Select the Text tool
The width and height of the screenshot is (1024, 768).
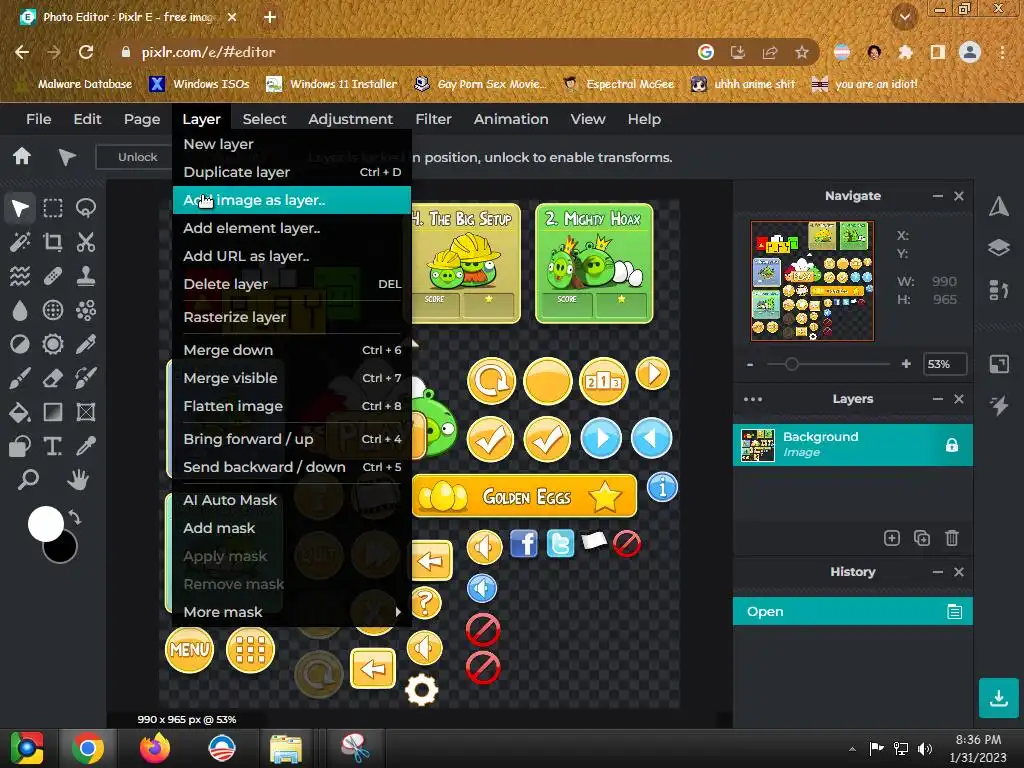click(53, 446)
